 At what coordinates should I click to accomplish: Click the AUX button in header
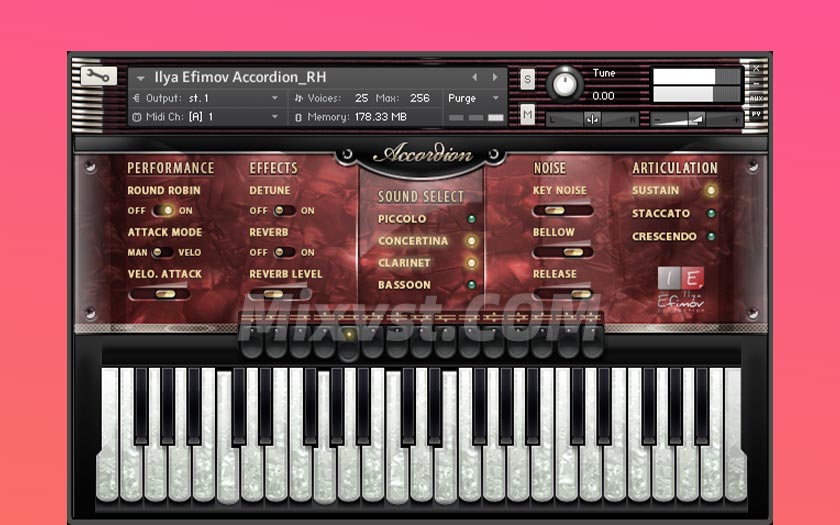pyautogui.click(x=756, y=98)
